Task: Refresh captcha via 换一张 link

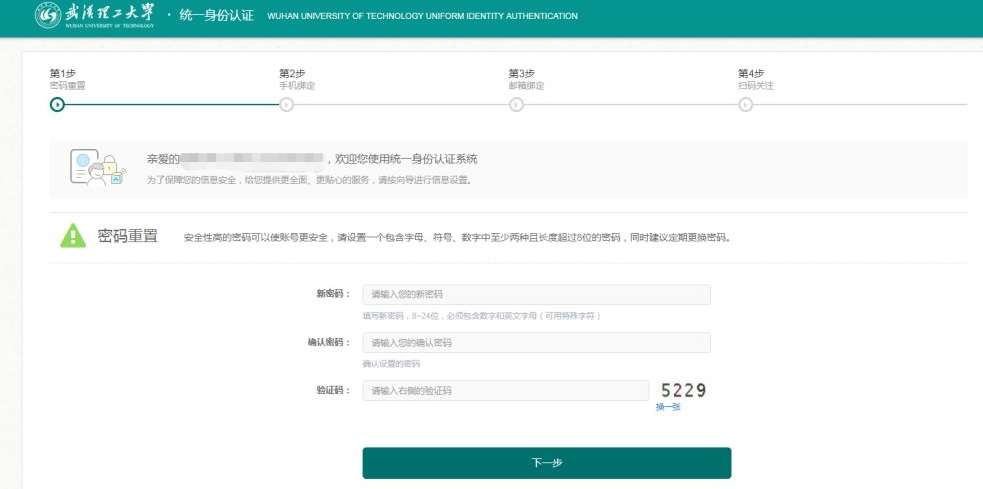Action: [x=668, y=407]
